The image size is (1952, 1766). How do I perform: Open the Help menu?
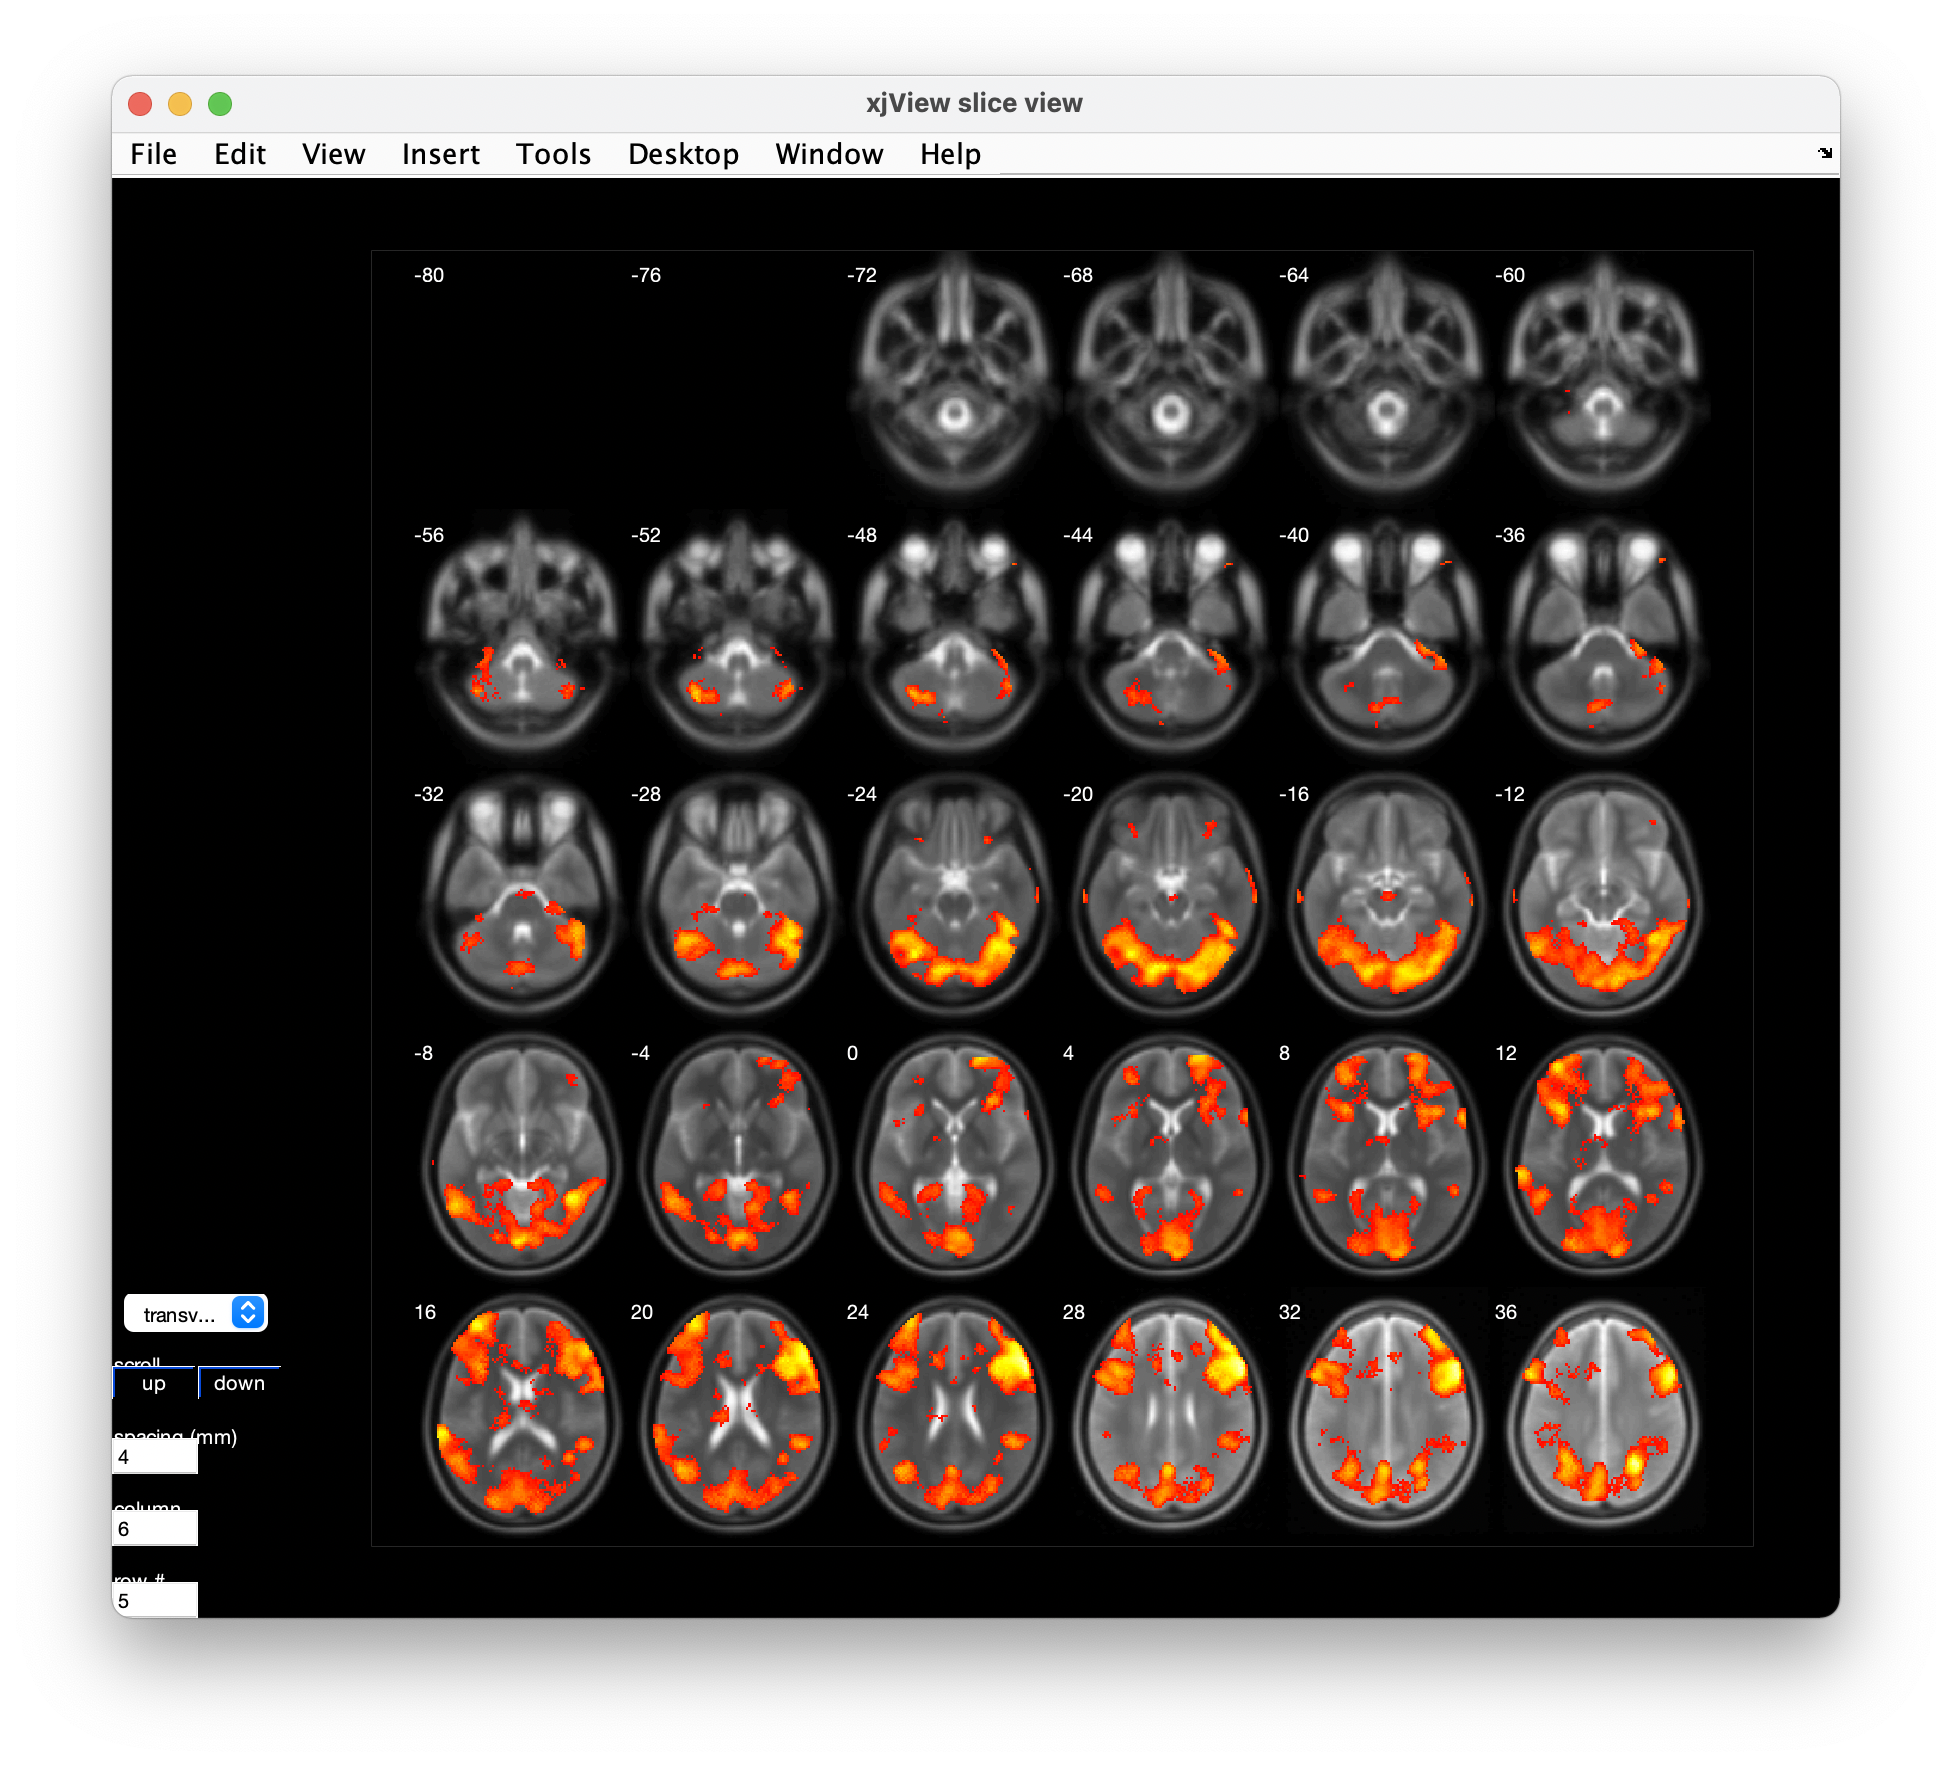tap(950, 154)
